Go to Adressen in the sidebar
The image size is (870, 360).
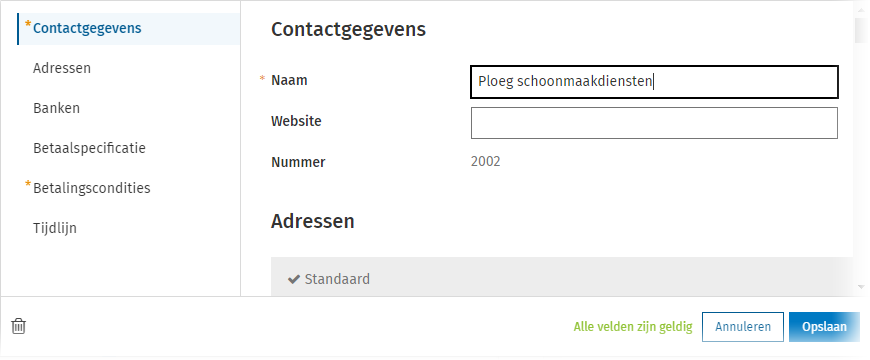[62, 68]
